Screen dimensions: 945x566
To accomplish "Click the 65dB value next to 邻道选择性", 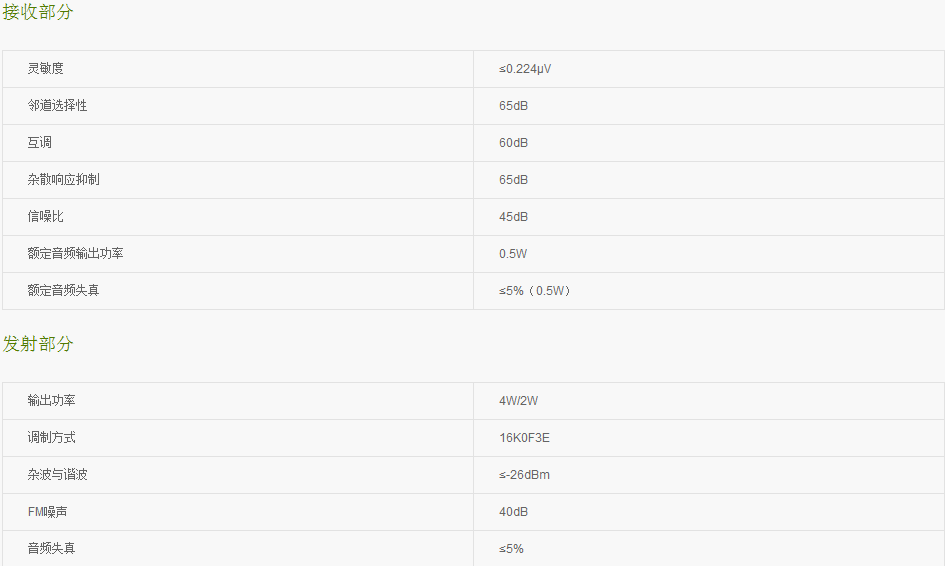I will (513, 106).
